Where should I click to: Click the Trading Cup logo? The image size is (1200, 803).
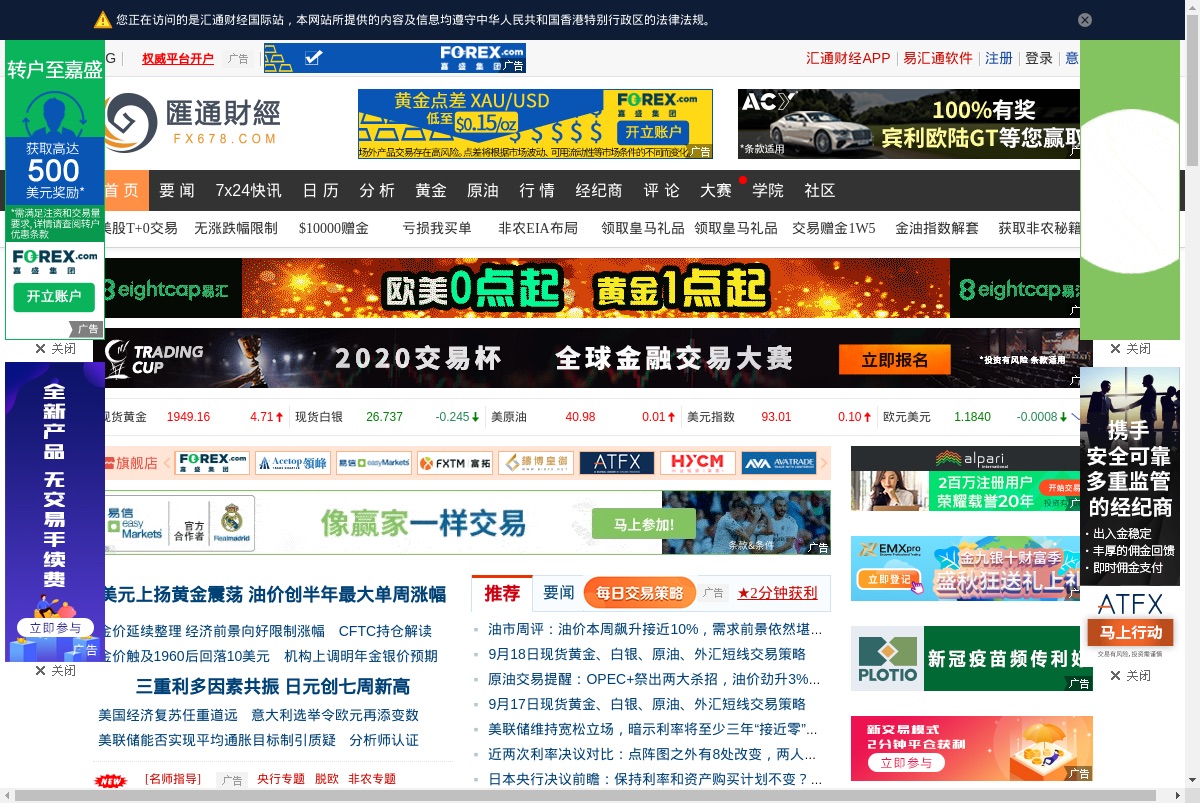[156, 357]
